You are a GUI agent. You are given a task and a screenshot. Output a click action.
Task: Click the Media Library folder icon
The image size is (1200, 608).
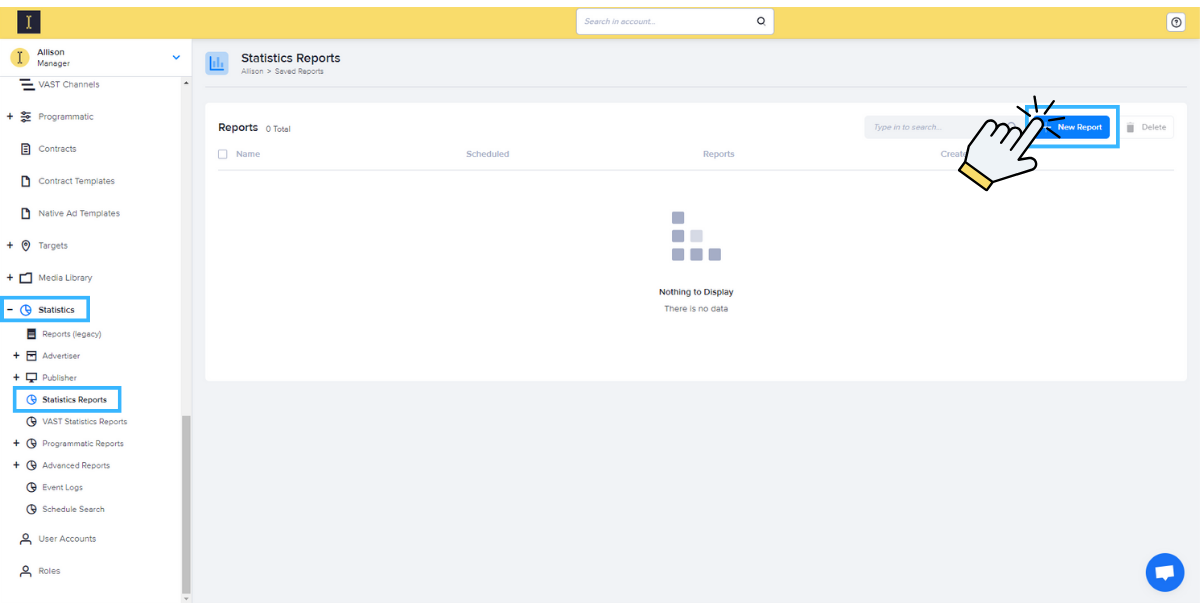point(26,278)
